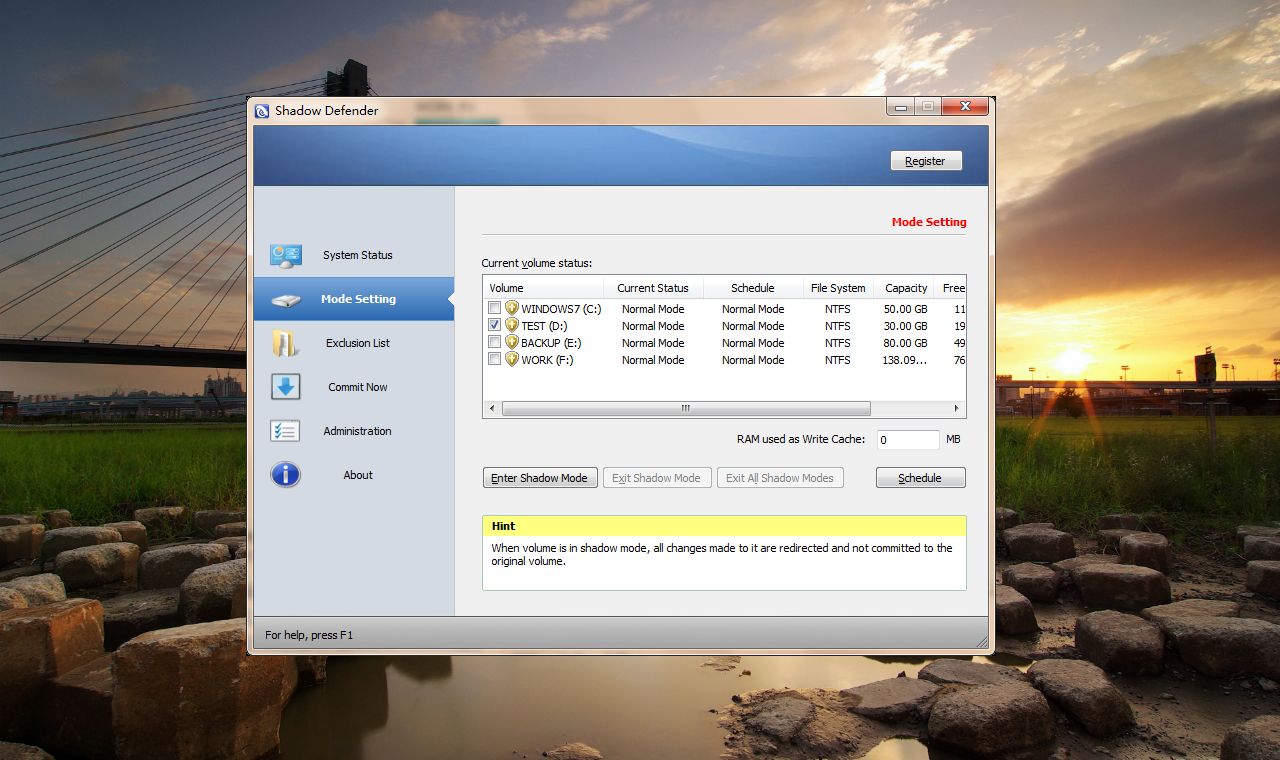Click NTFS file system cell of BACKUP (E:)
Viewport: 1280px width, 760px height.
coord(838,343)
